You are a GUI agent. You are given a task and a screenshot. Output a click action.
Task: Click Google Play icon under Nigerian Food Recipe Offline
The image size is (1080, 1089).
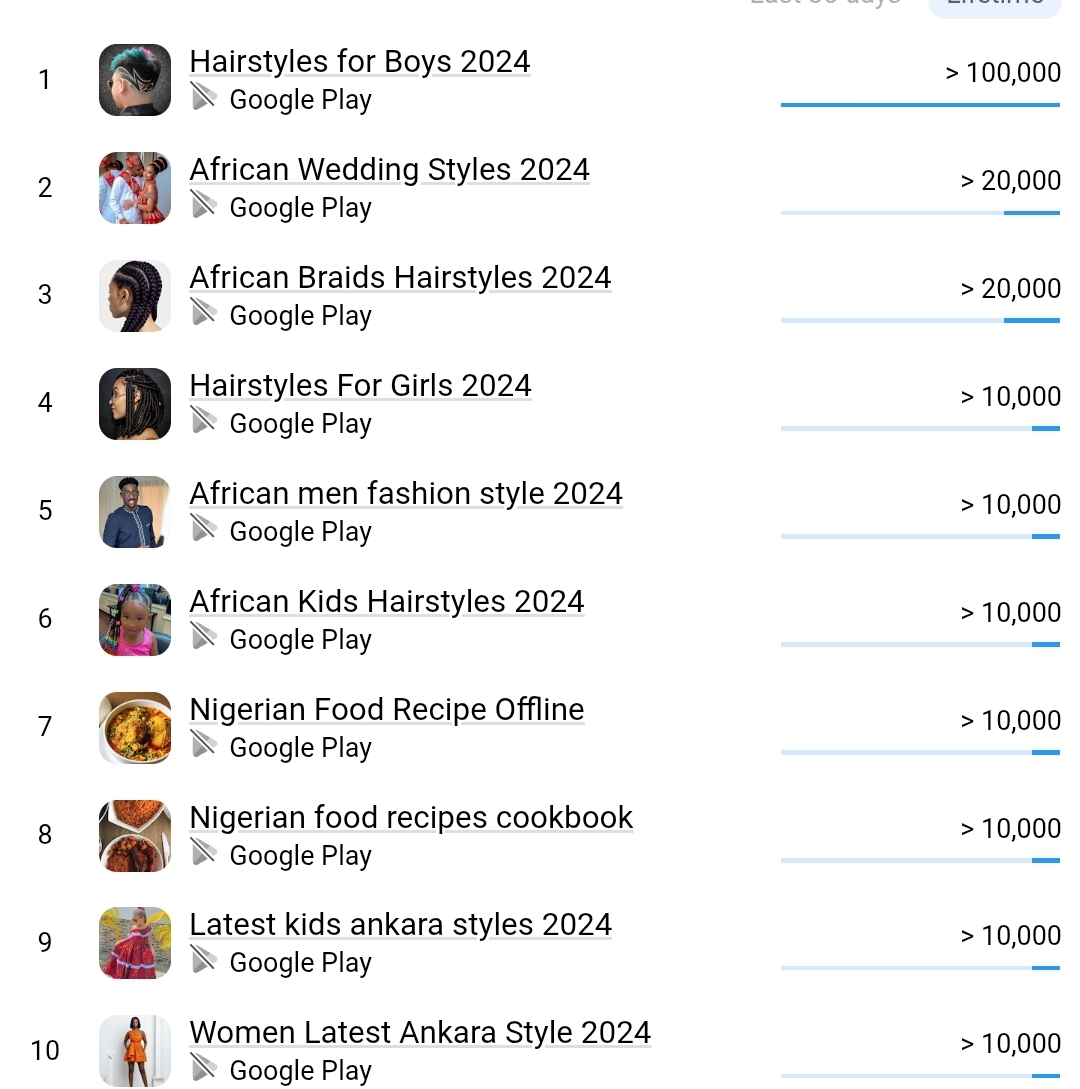coord(204,745)
